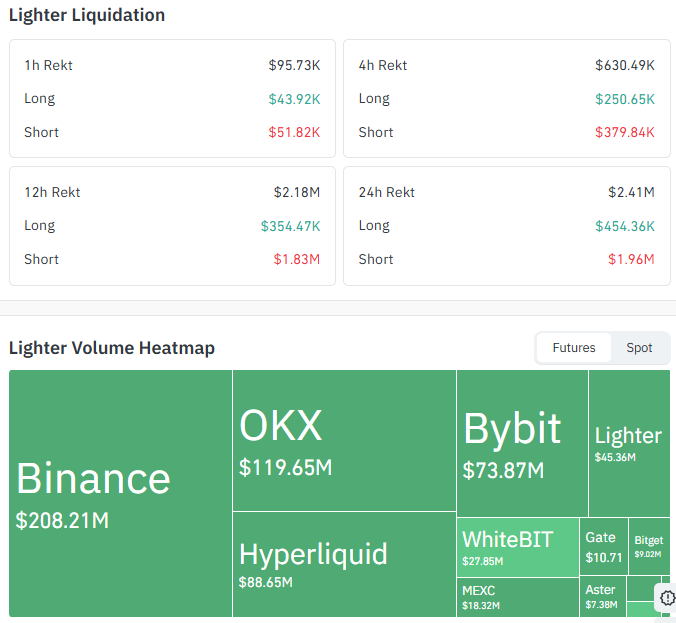Viewport: 676px width, 623px height.
Task: Click 4h long value $250.65K
Action: [x=625, y=99]
